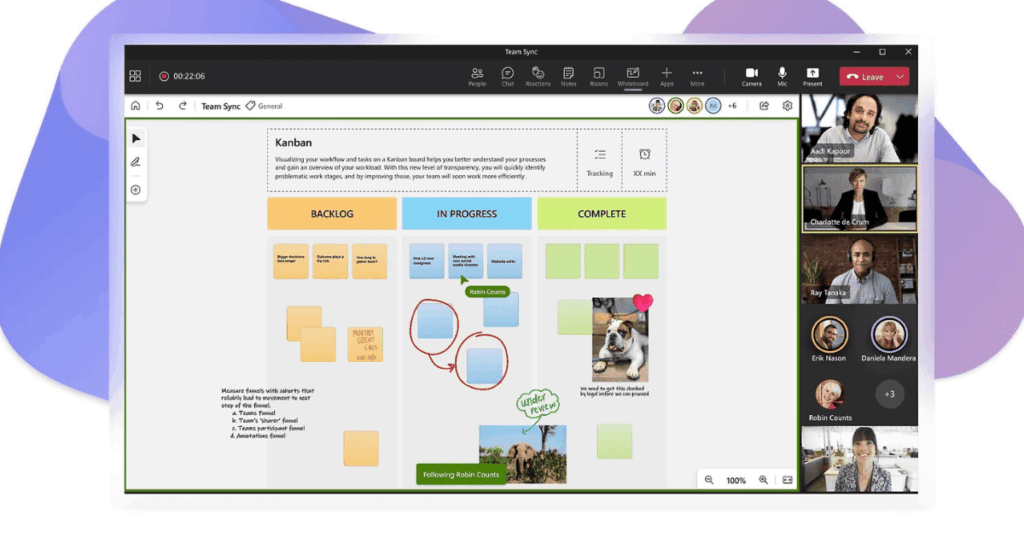Click the Kanban title text
This screenshot has height=538, width=1024.
(293, 142)
